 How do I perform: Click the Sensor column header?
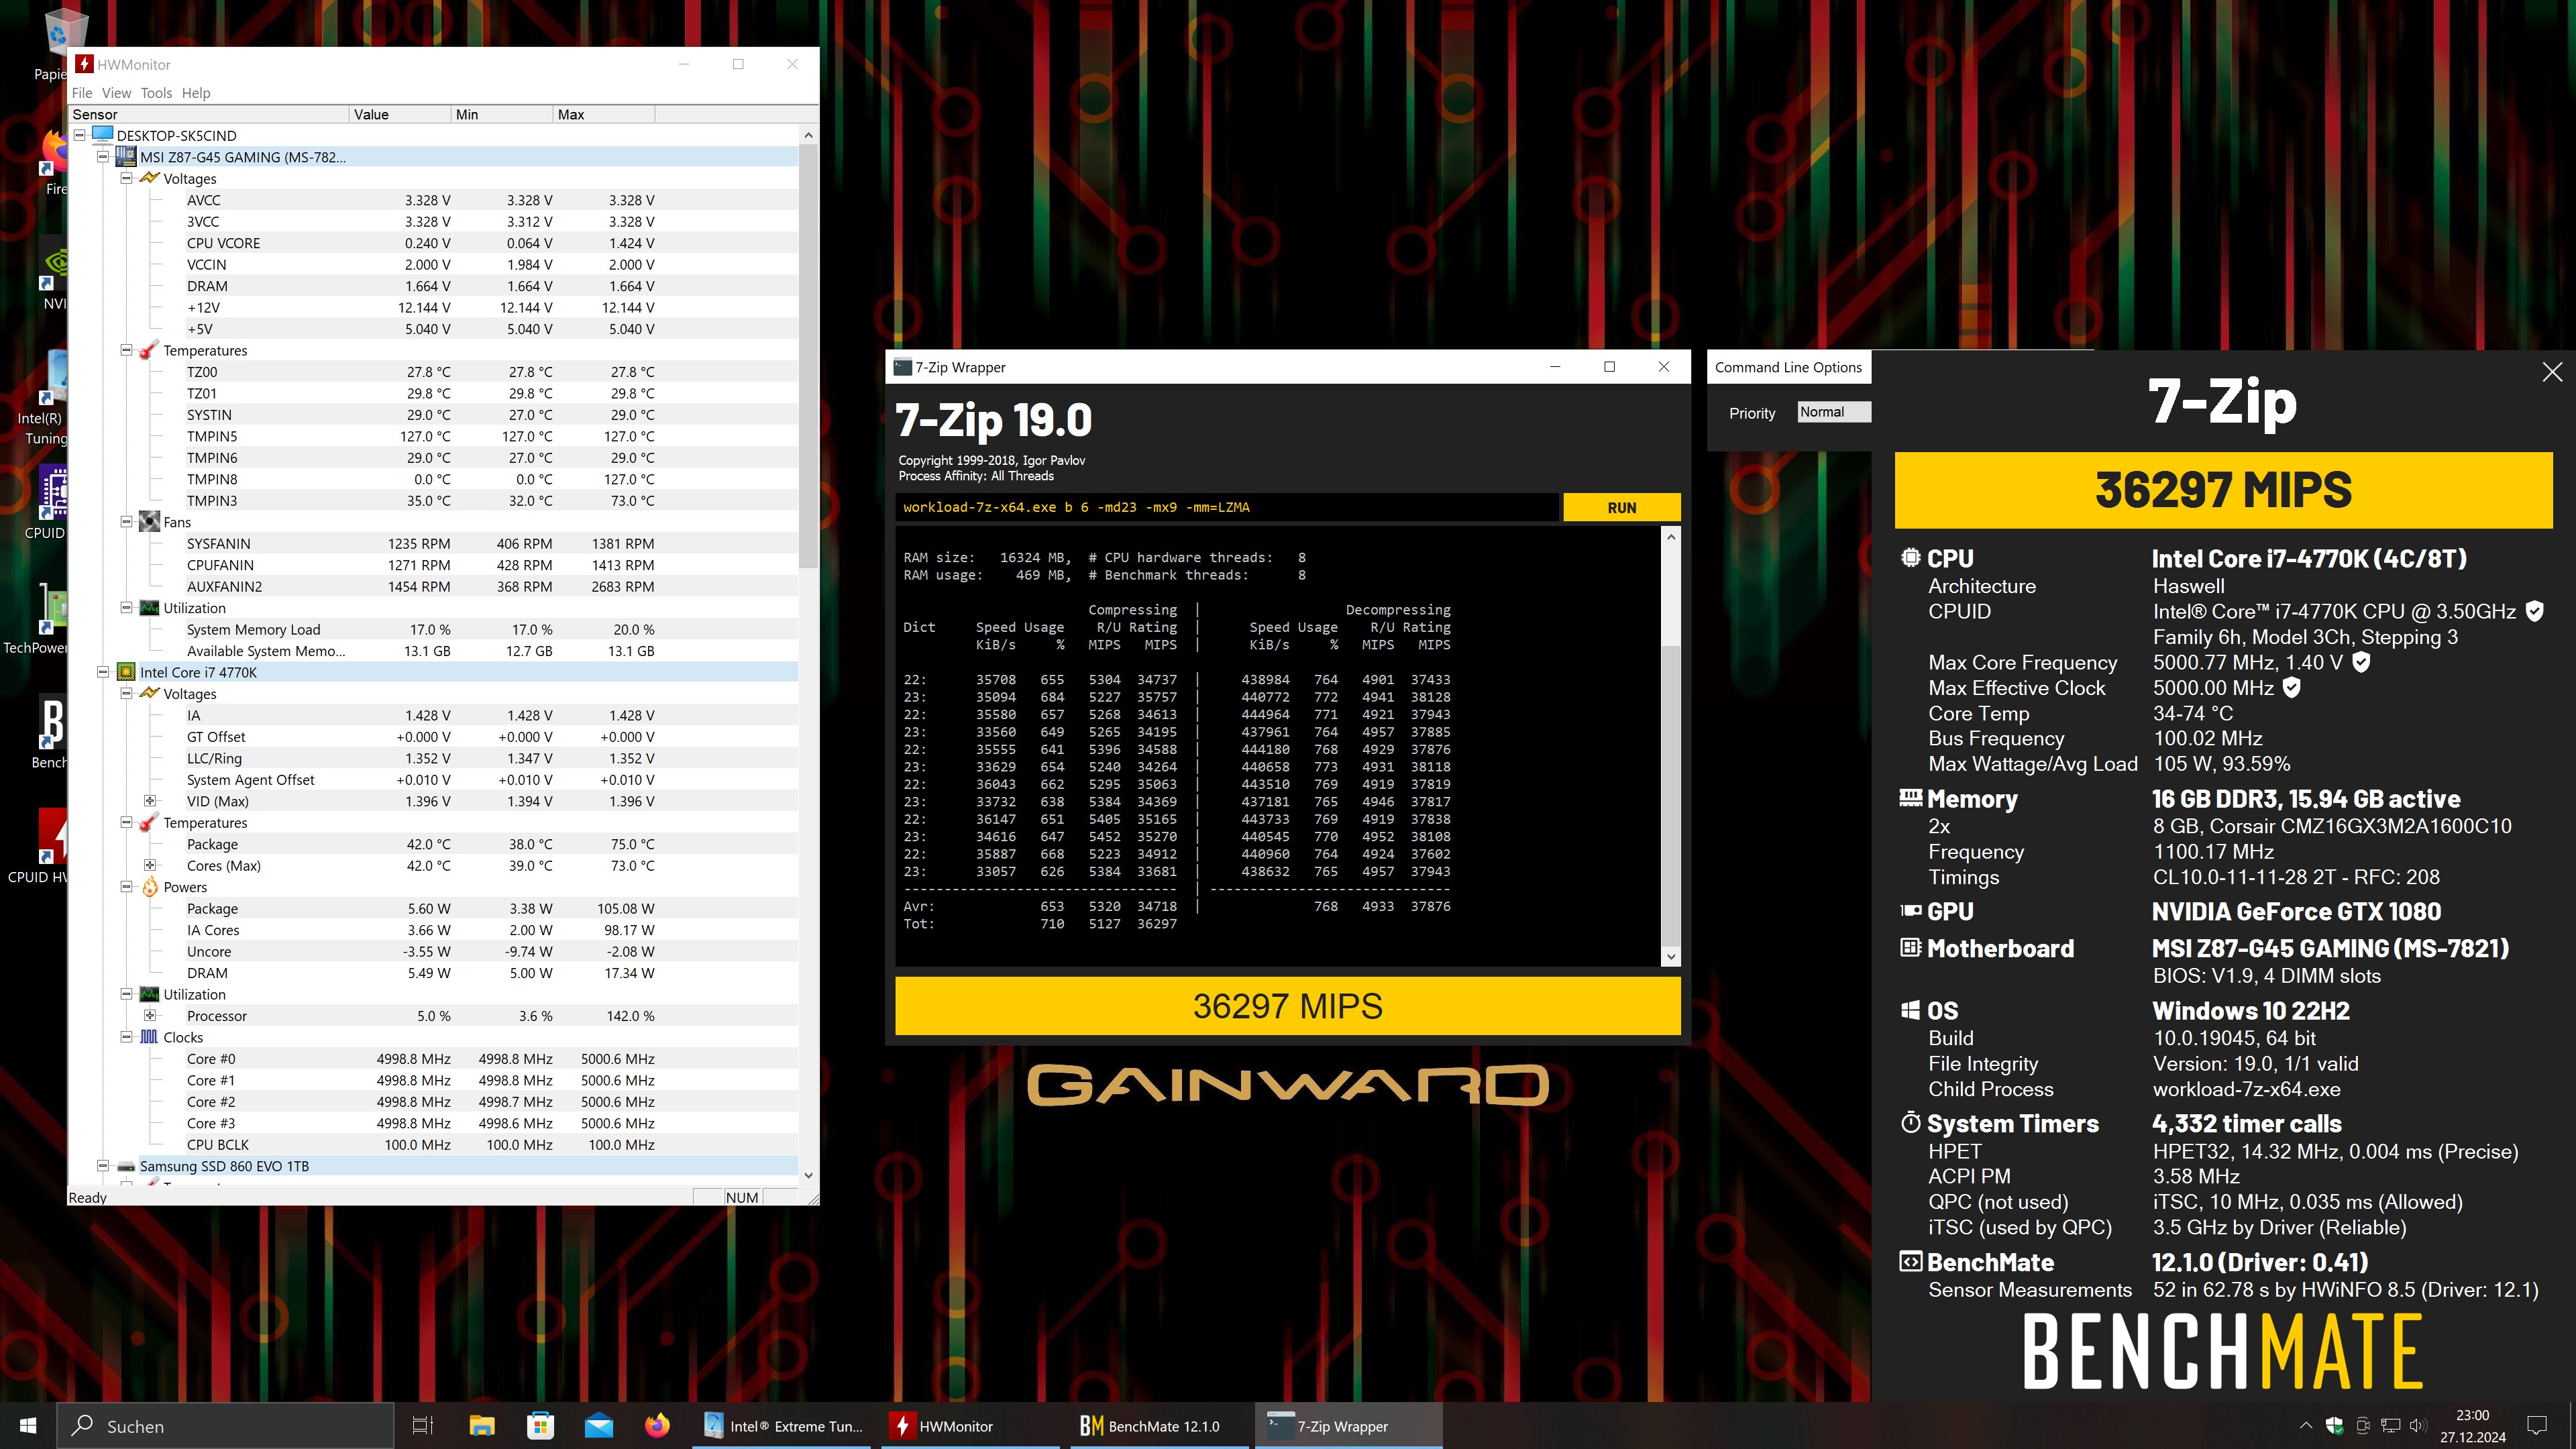[x=209, y=114]
